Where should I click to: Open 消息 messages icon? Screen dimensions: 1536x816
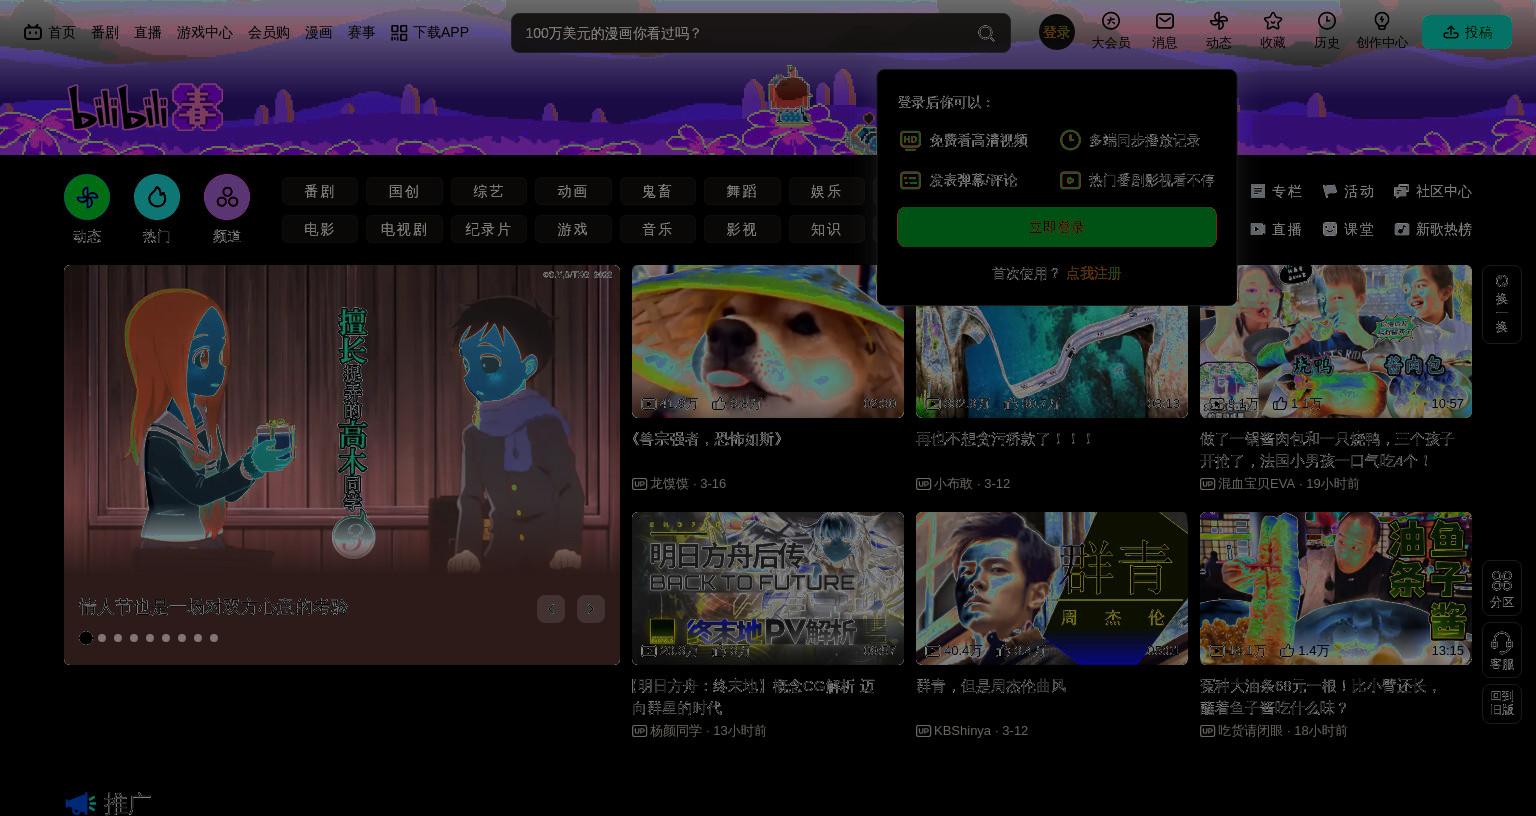point(1165,21)
